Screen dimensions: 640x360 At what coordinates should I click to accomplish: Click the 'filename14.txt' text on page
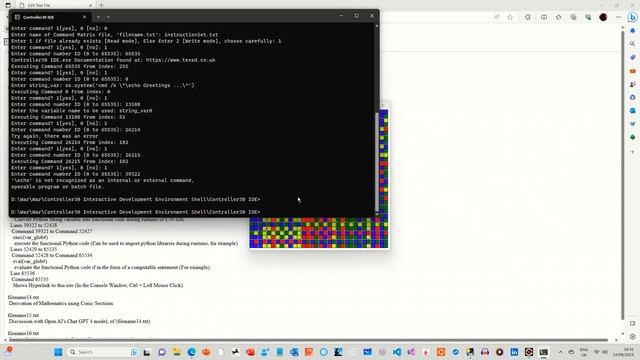pyautogui.click(x=23, y=297)
